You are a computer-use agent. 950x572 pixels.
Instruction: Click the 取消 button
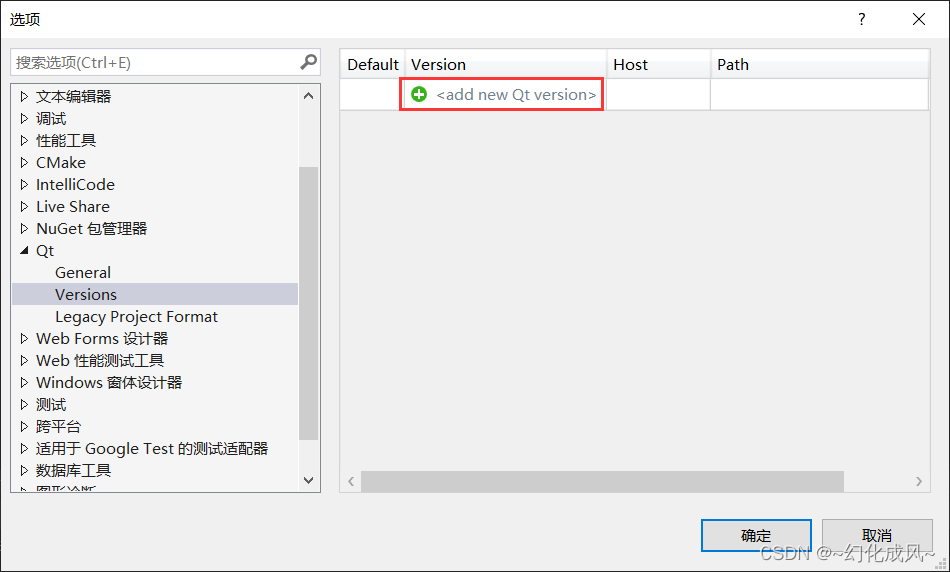877,535
